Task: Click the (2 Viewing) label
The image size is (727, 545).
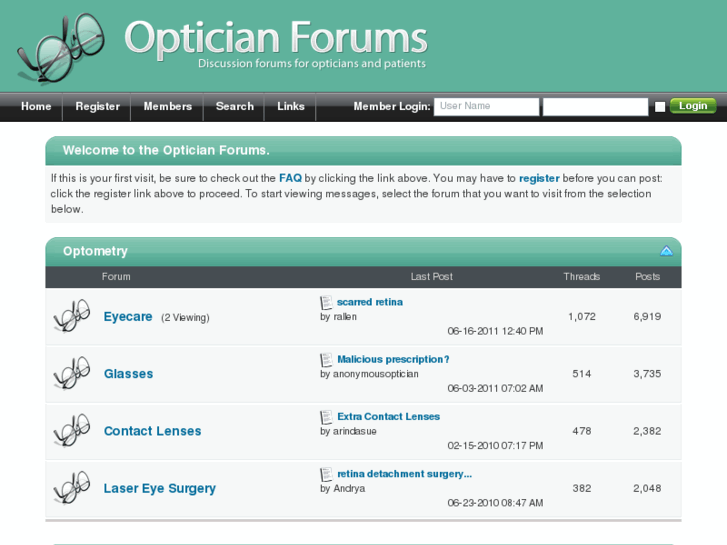Action: click(x=185, y=318)
